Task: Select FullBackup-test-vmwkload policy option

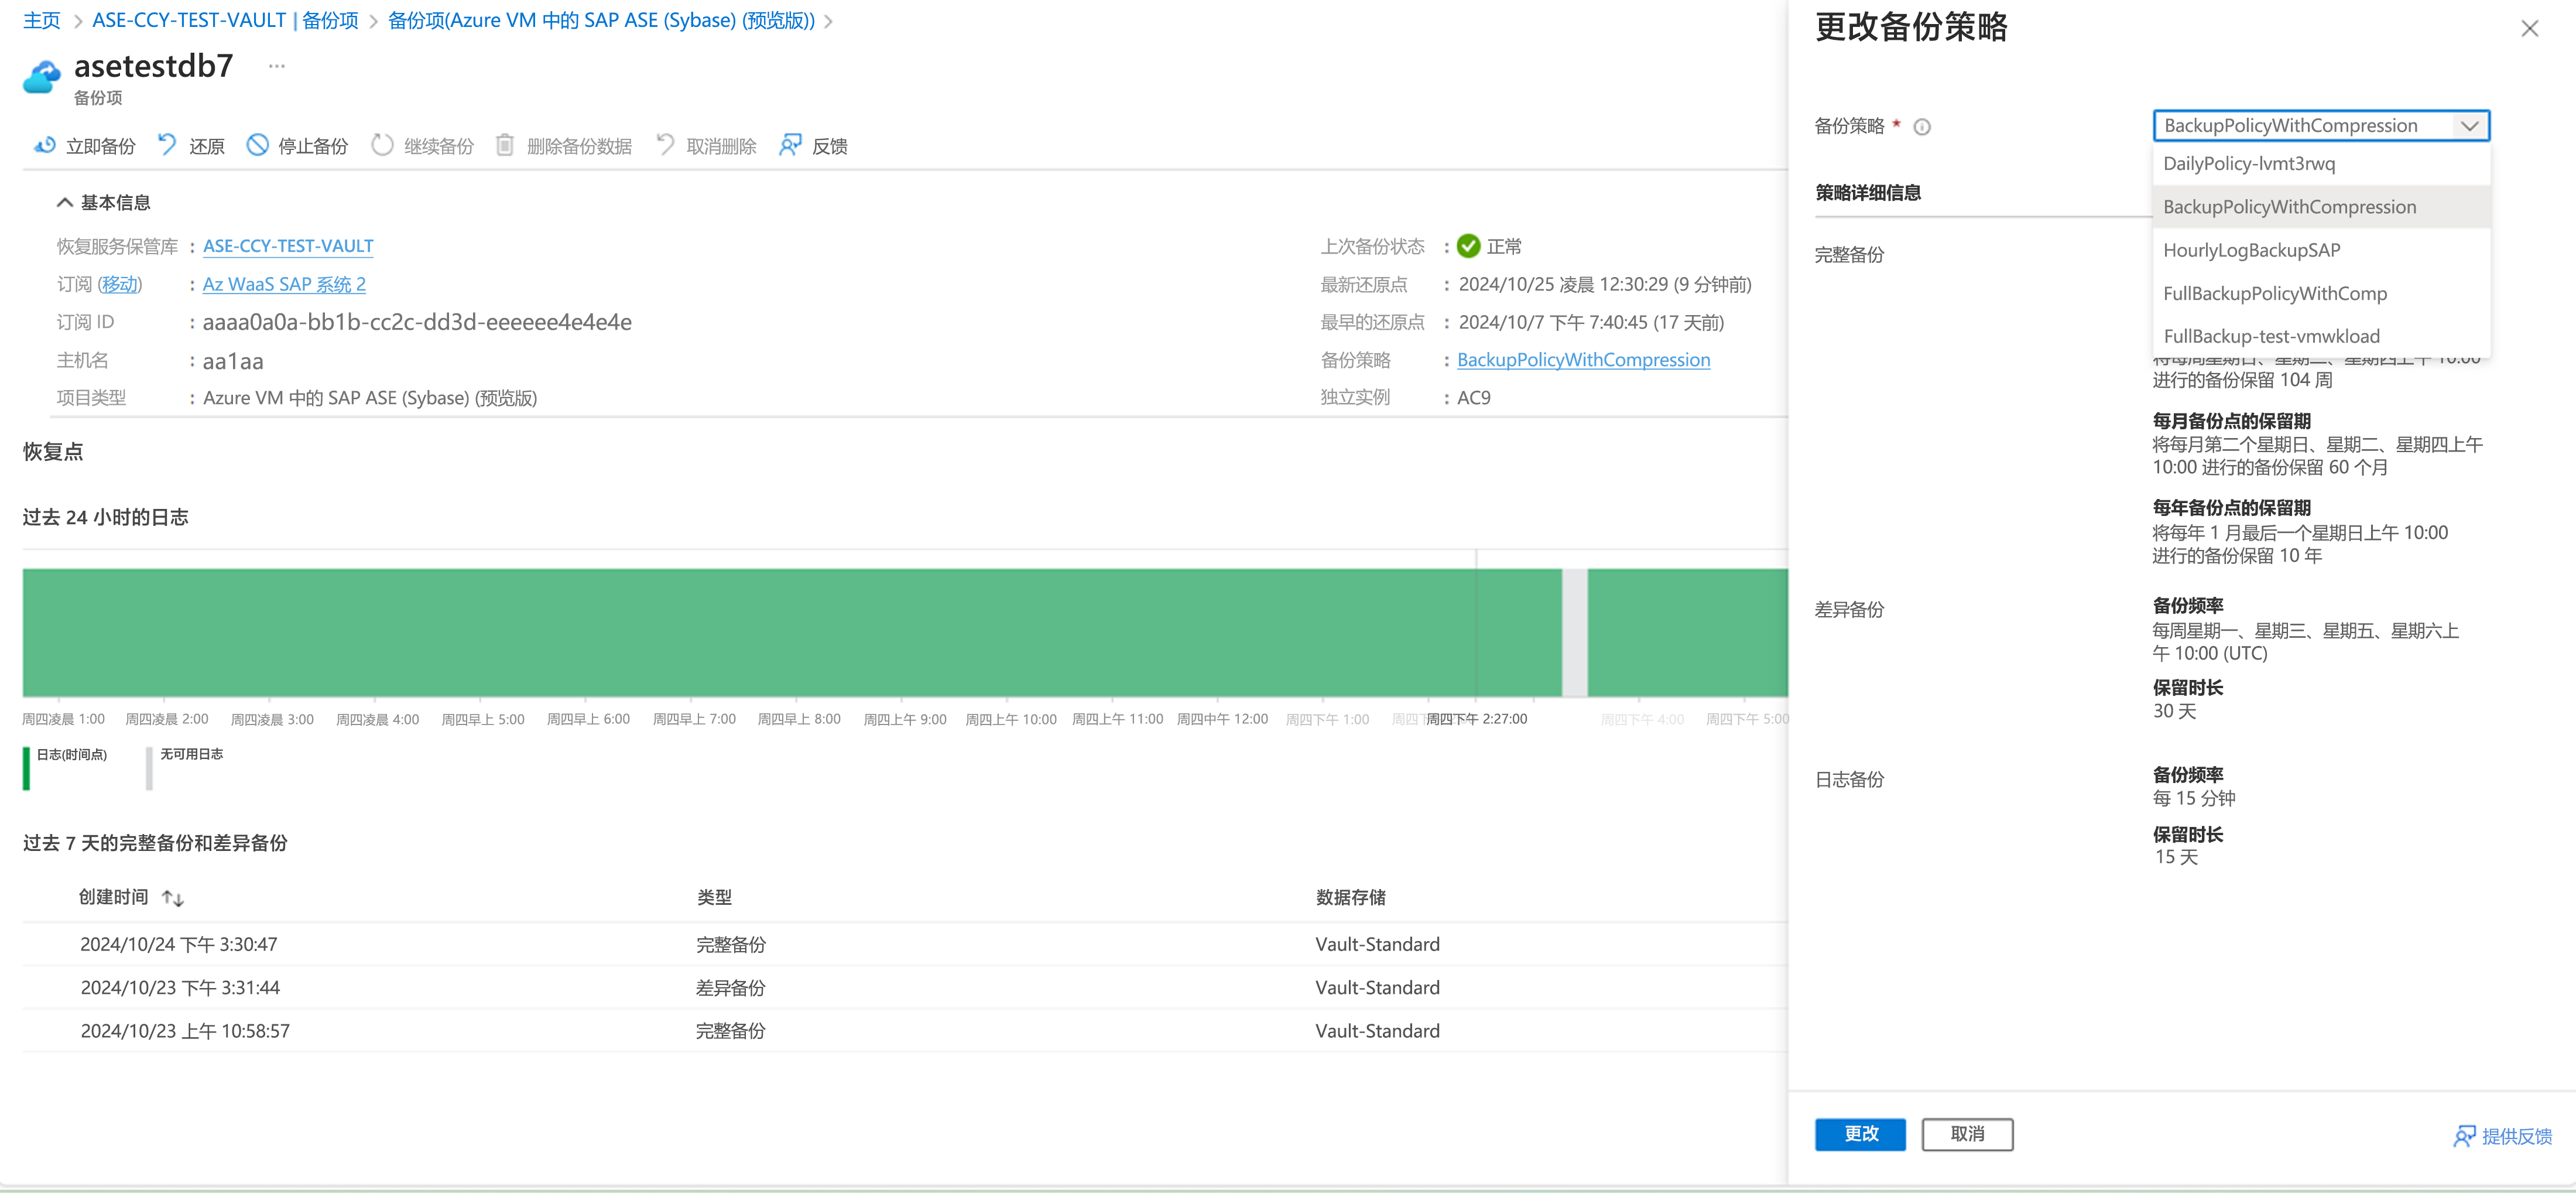Action: (x=2270, y=337)
